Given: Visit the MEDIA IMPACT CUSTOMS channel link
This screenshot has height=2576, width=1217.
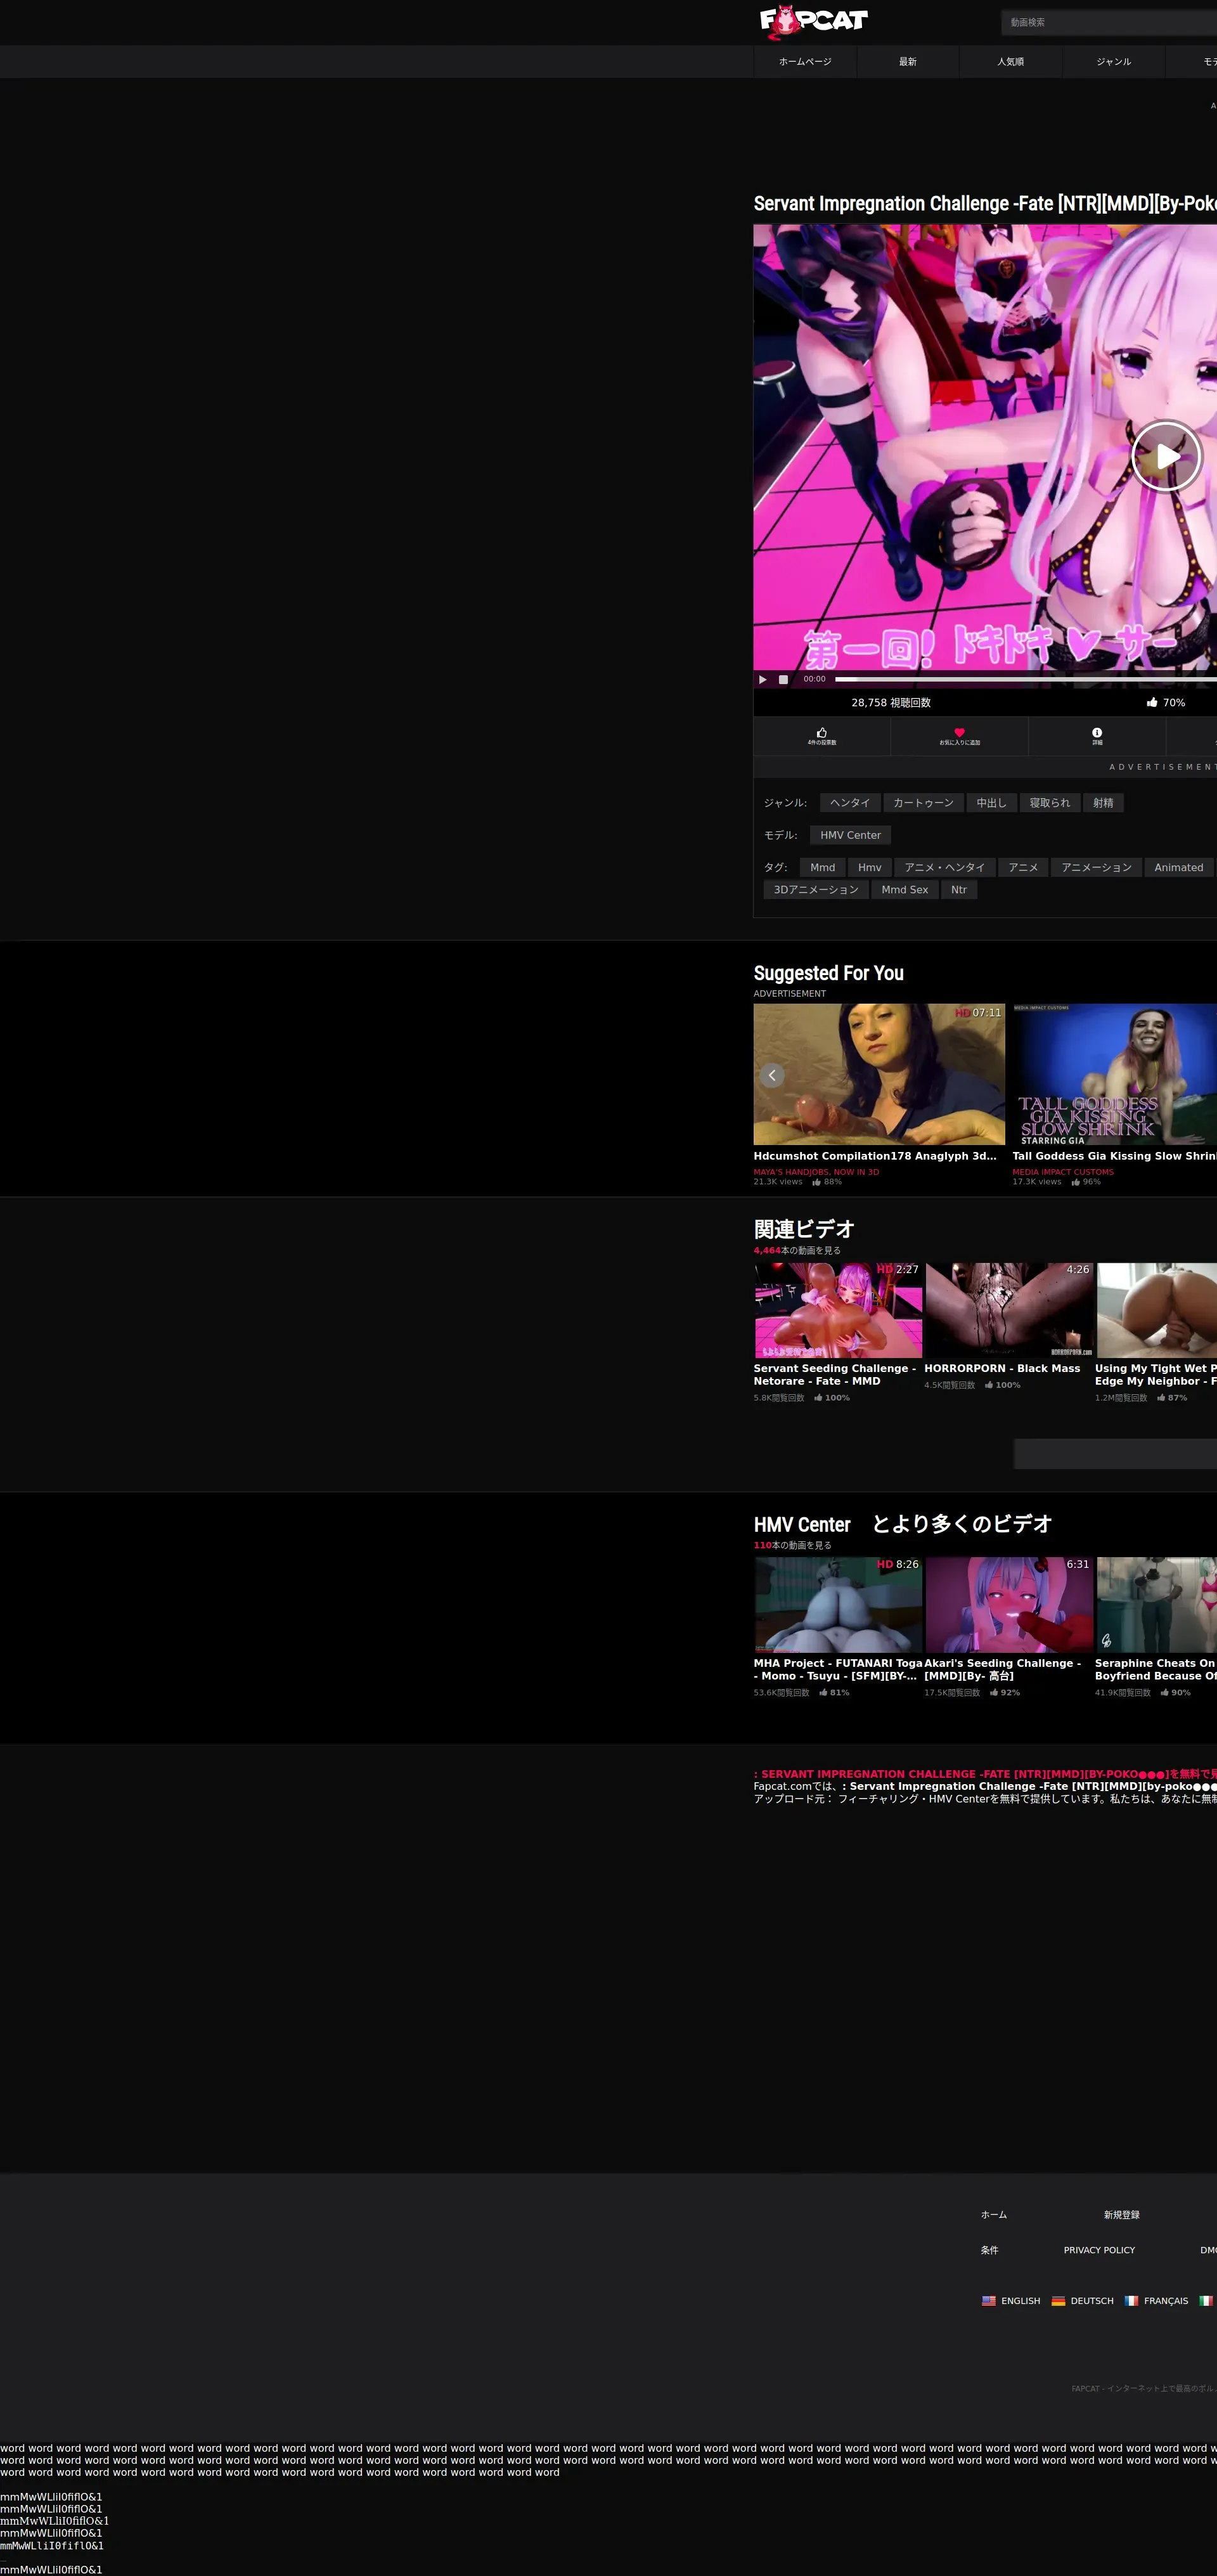Looking at the screenshot, I should [x=1062, y=1172].
